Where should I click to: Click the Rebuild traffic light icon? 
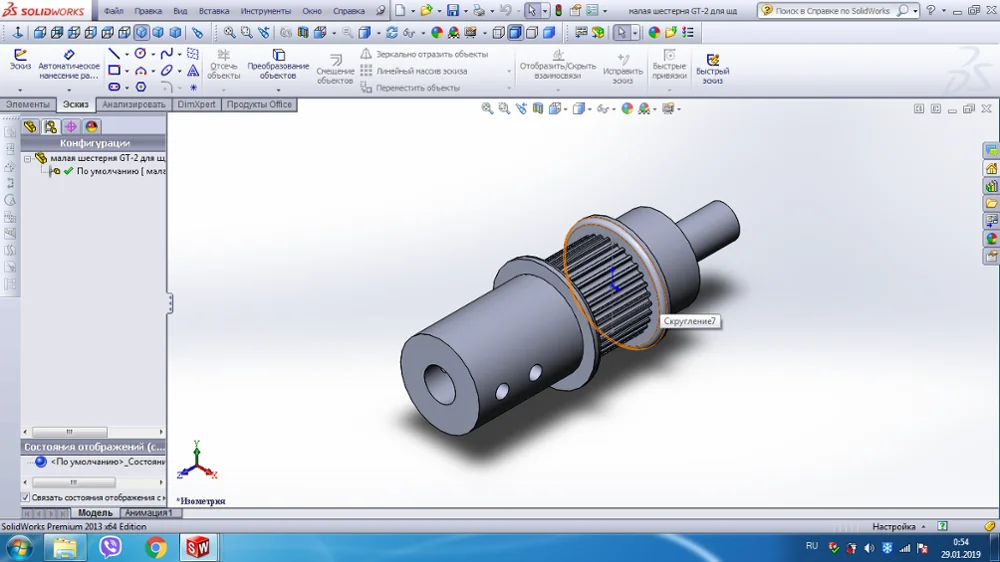click(x=559, y=11)
